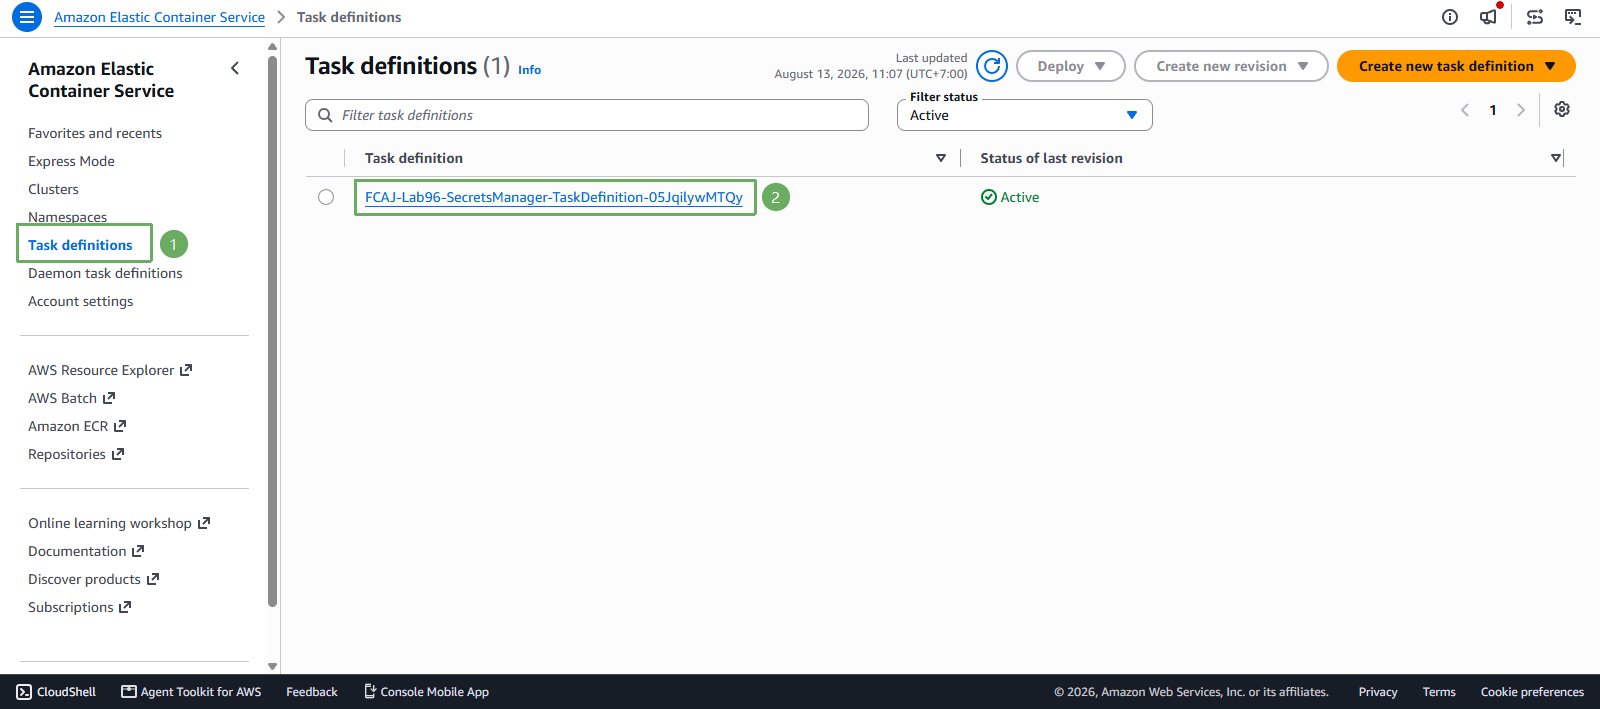This screenshot has width=1600, height=709.
Task: Open Online learning workshop link
Action: tap(119, 523)
